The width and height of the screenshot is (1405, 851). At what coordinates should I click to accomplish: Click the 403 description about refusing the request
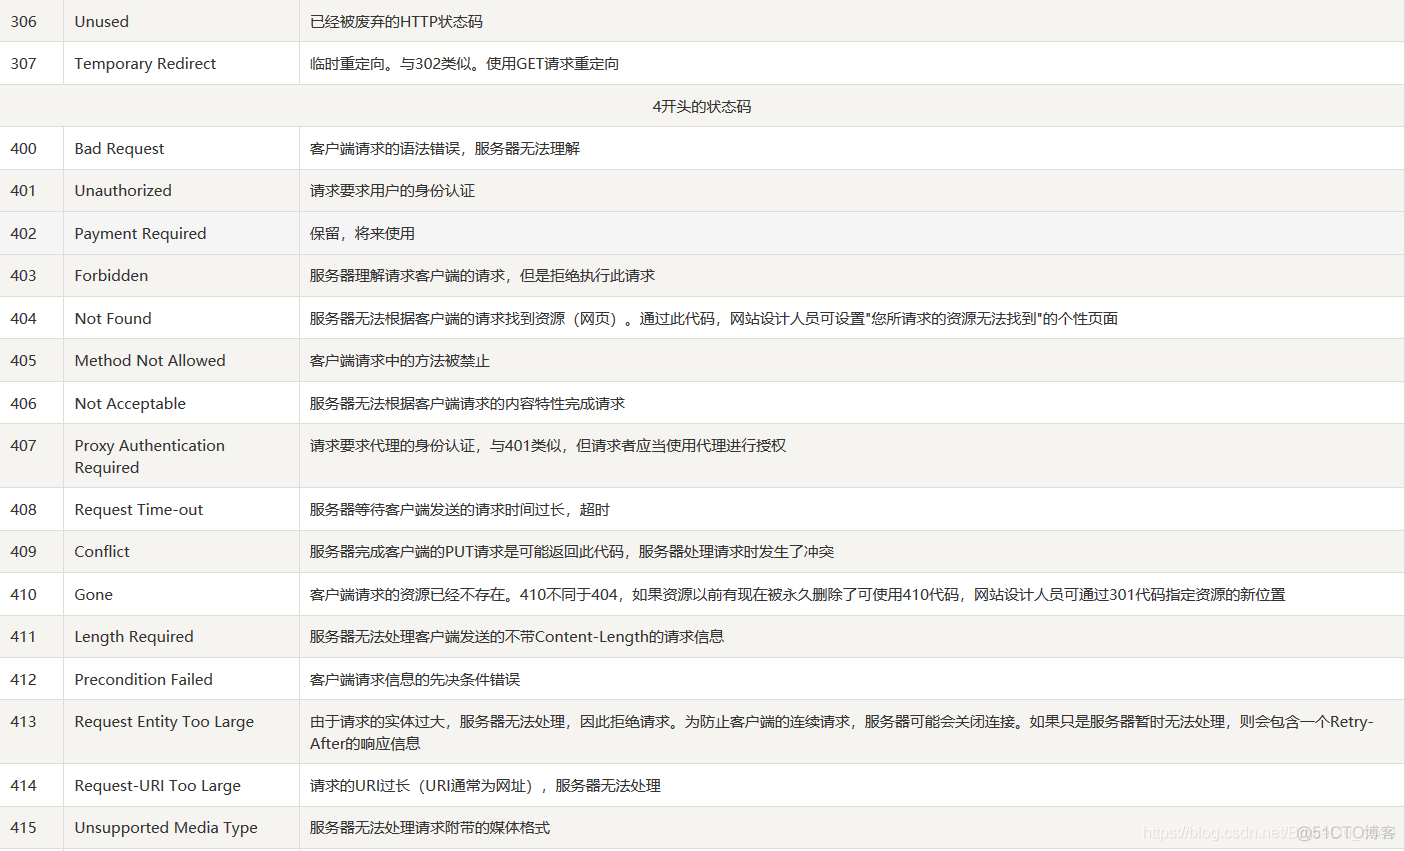[x=482, y=275]
